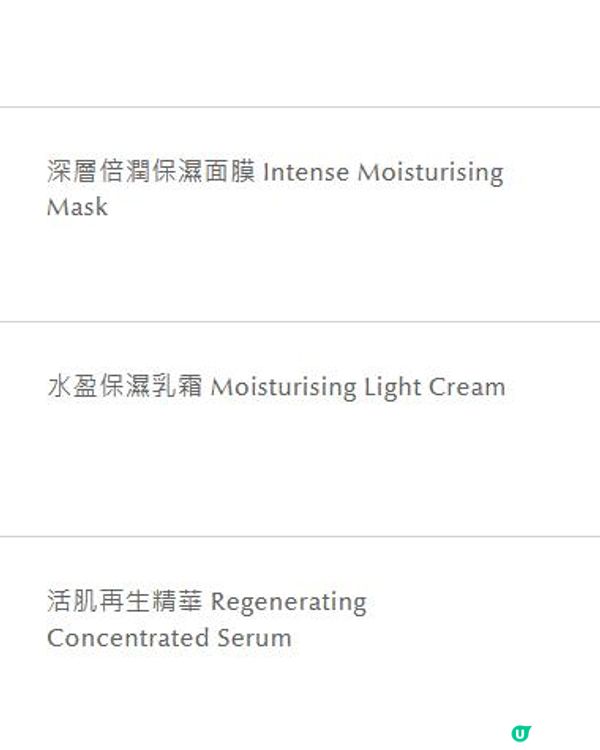
Task: Click the word Cream in middle item
Action: coord(467,386)
